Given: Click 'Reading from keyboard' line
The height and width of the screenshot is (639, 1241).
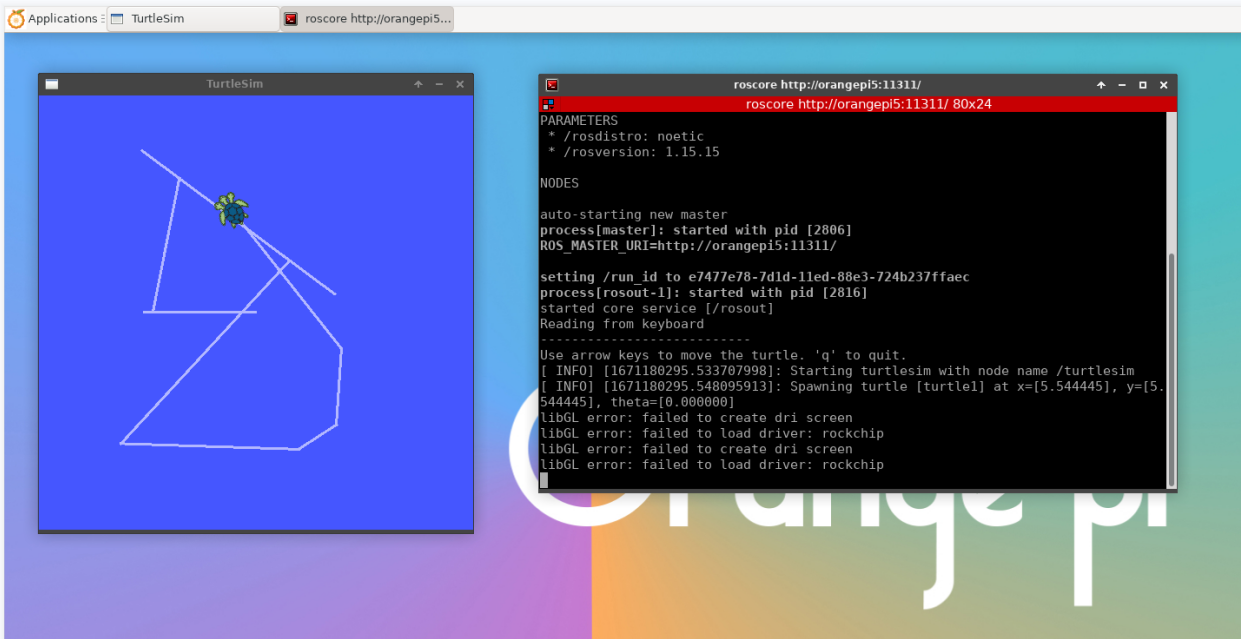Looking at the screenshot, I should coord(622,323).
